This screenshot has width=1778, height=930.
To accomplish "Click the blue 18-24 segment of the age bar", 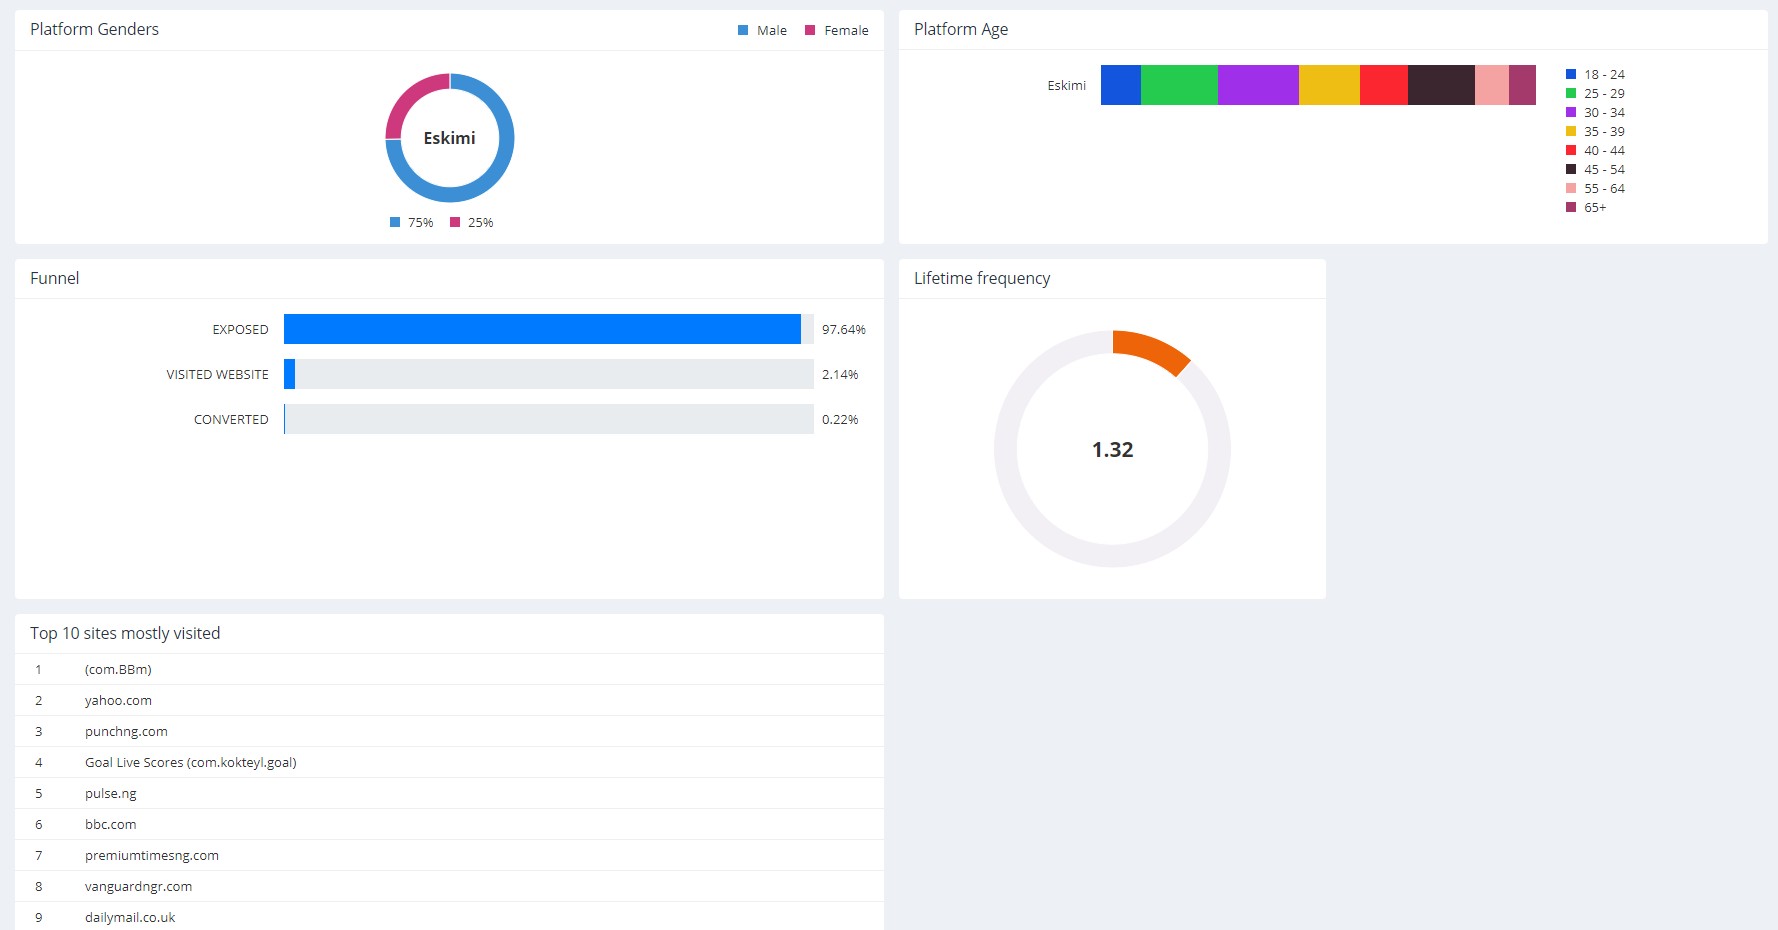I will click(x=1121, y=85).
